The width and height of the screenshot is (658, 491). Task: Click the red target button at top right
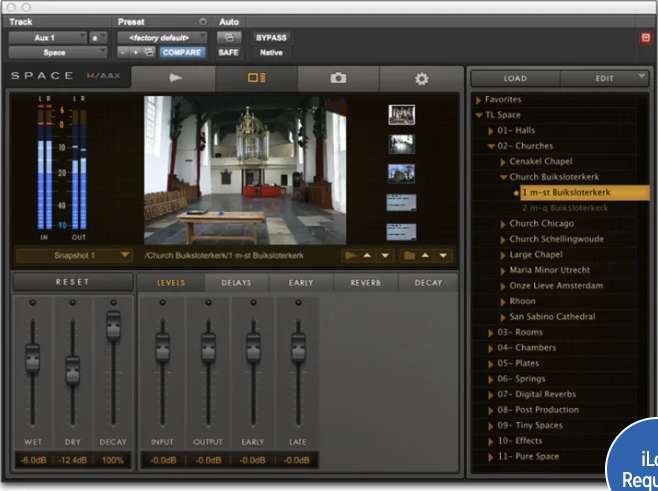pyautogui.click(x=645, y=37)
